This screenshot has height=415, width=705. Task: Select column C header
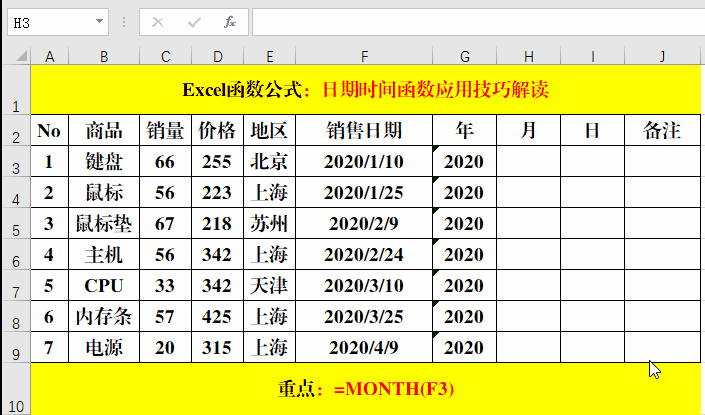165,57
